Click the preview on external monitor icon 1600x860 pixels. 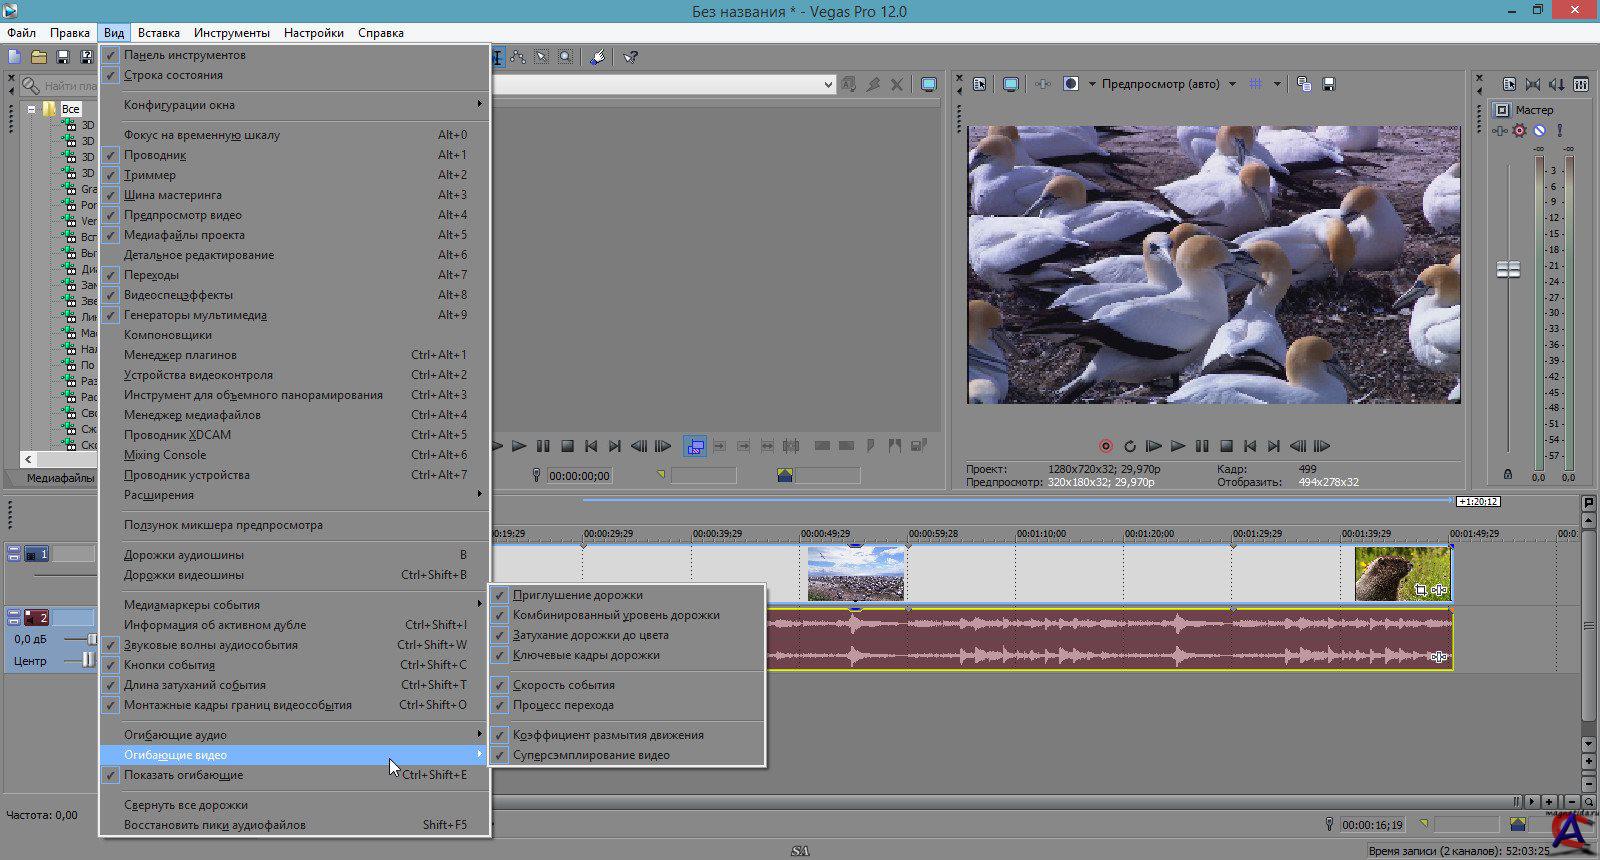(1011, 84)
